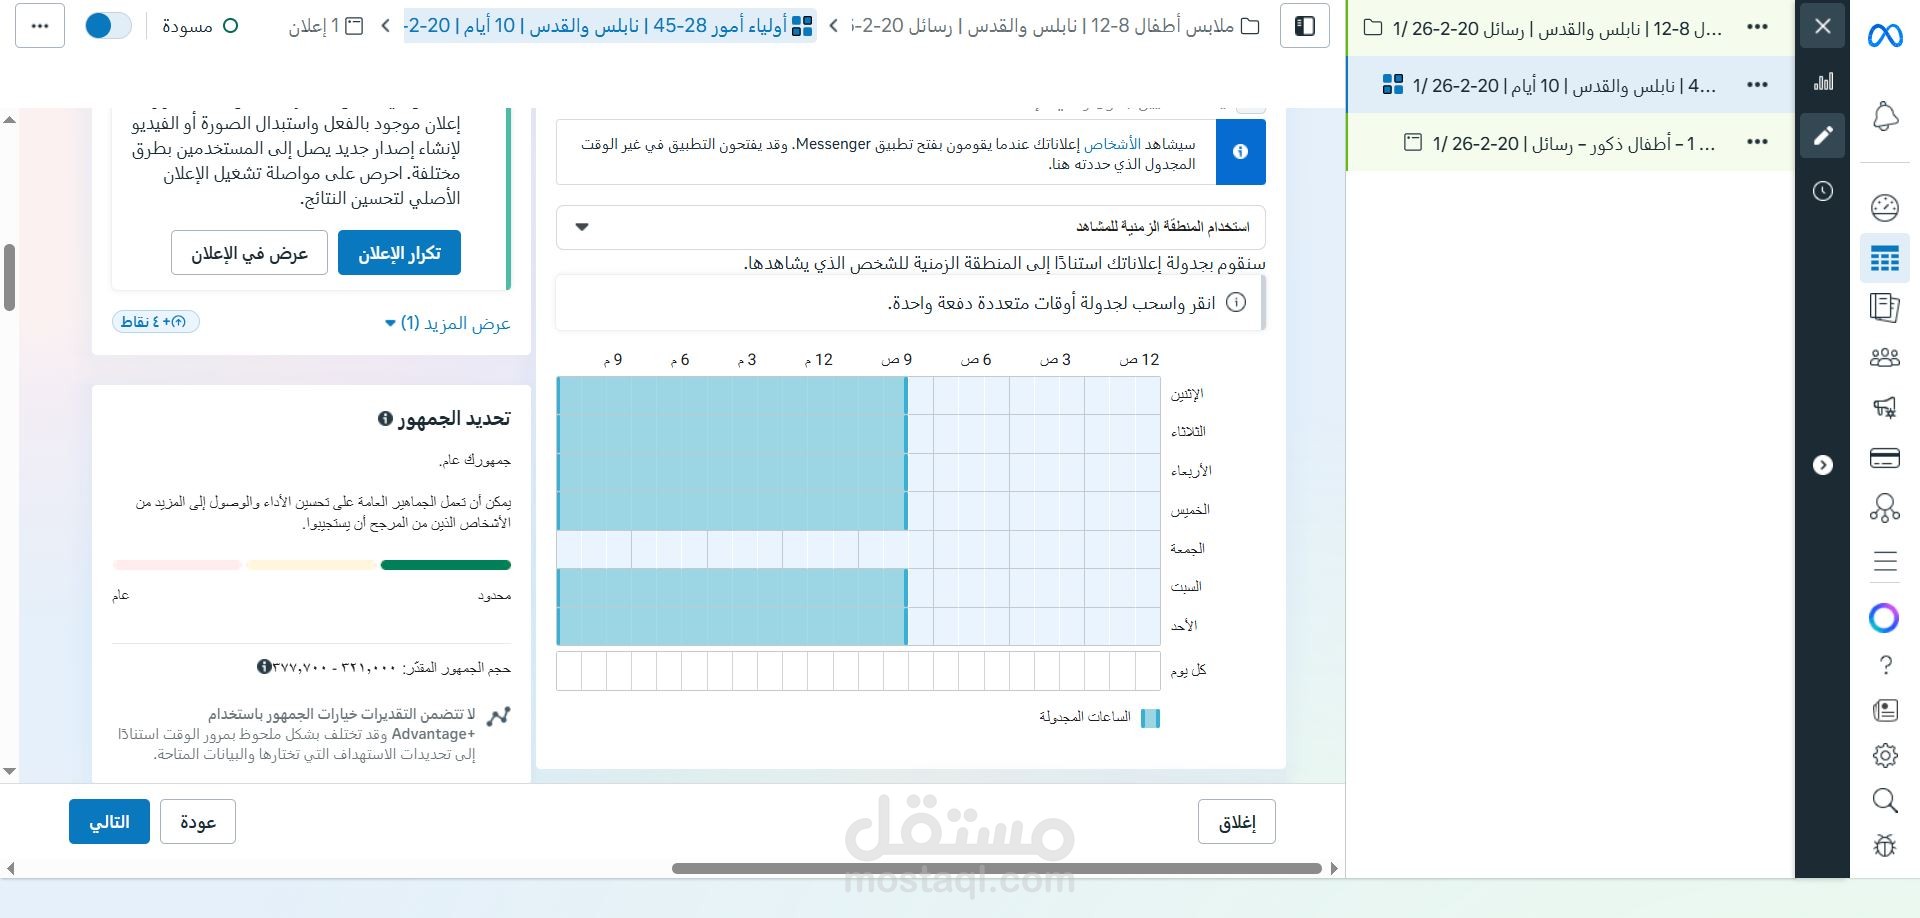Open the Audiences people icon
Image resolution: width=1920 pixels, height=918 pixels.
pyautogui.click(x=1885, y=357)
